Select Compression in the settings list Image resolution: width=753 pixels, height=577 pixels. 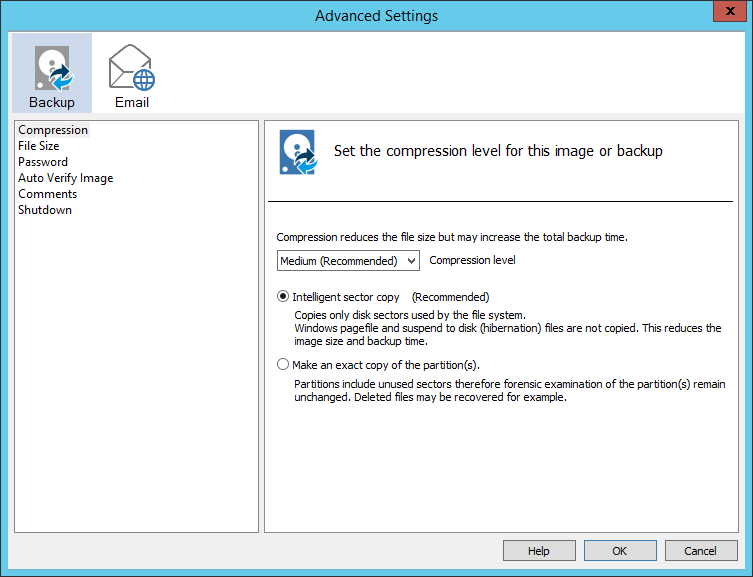click(x=53, y=130)
